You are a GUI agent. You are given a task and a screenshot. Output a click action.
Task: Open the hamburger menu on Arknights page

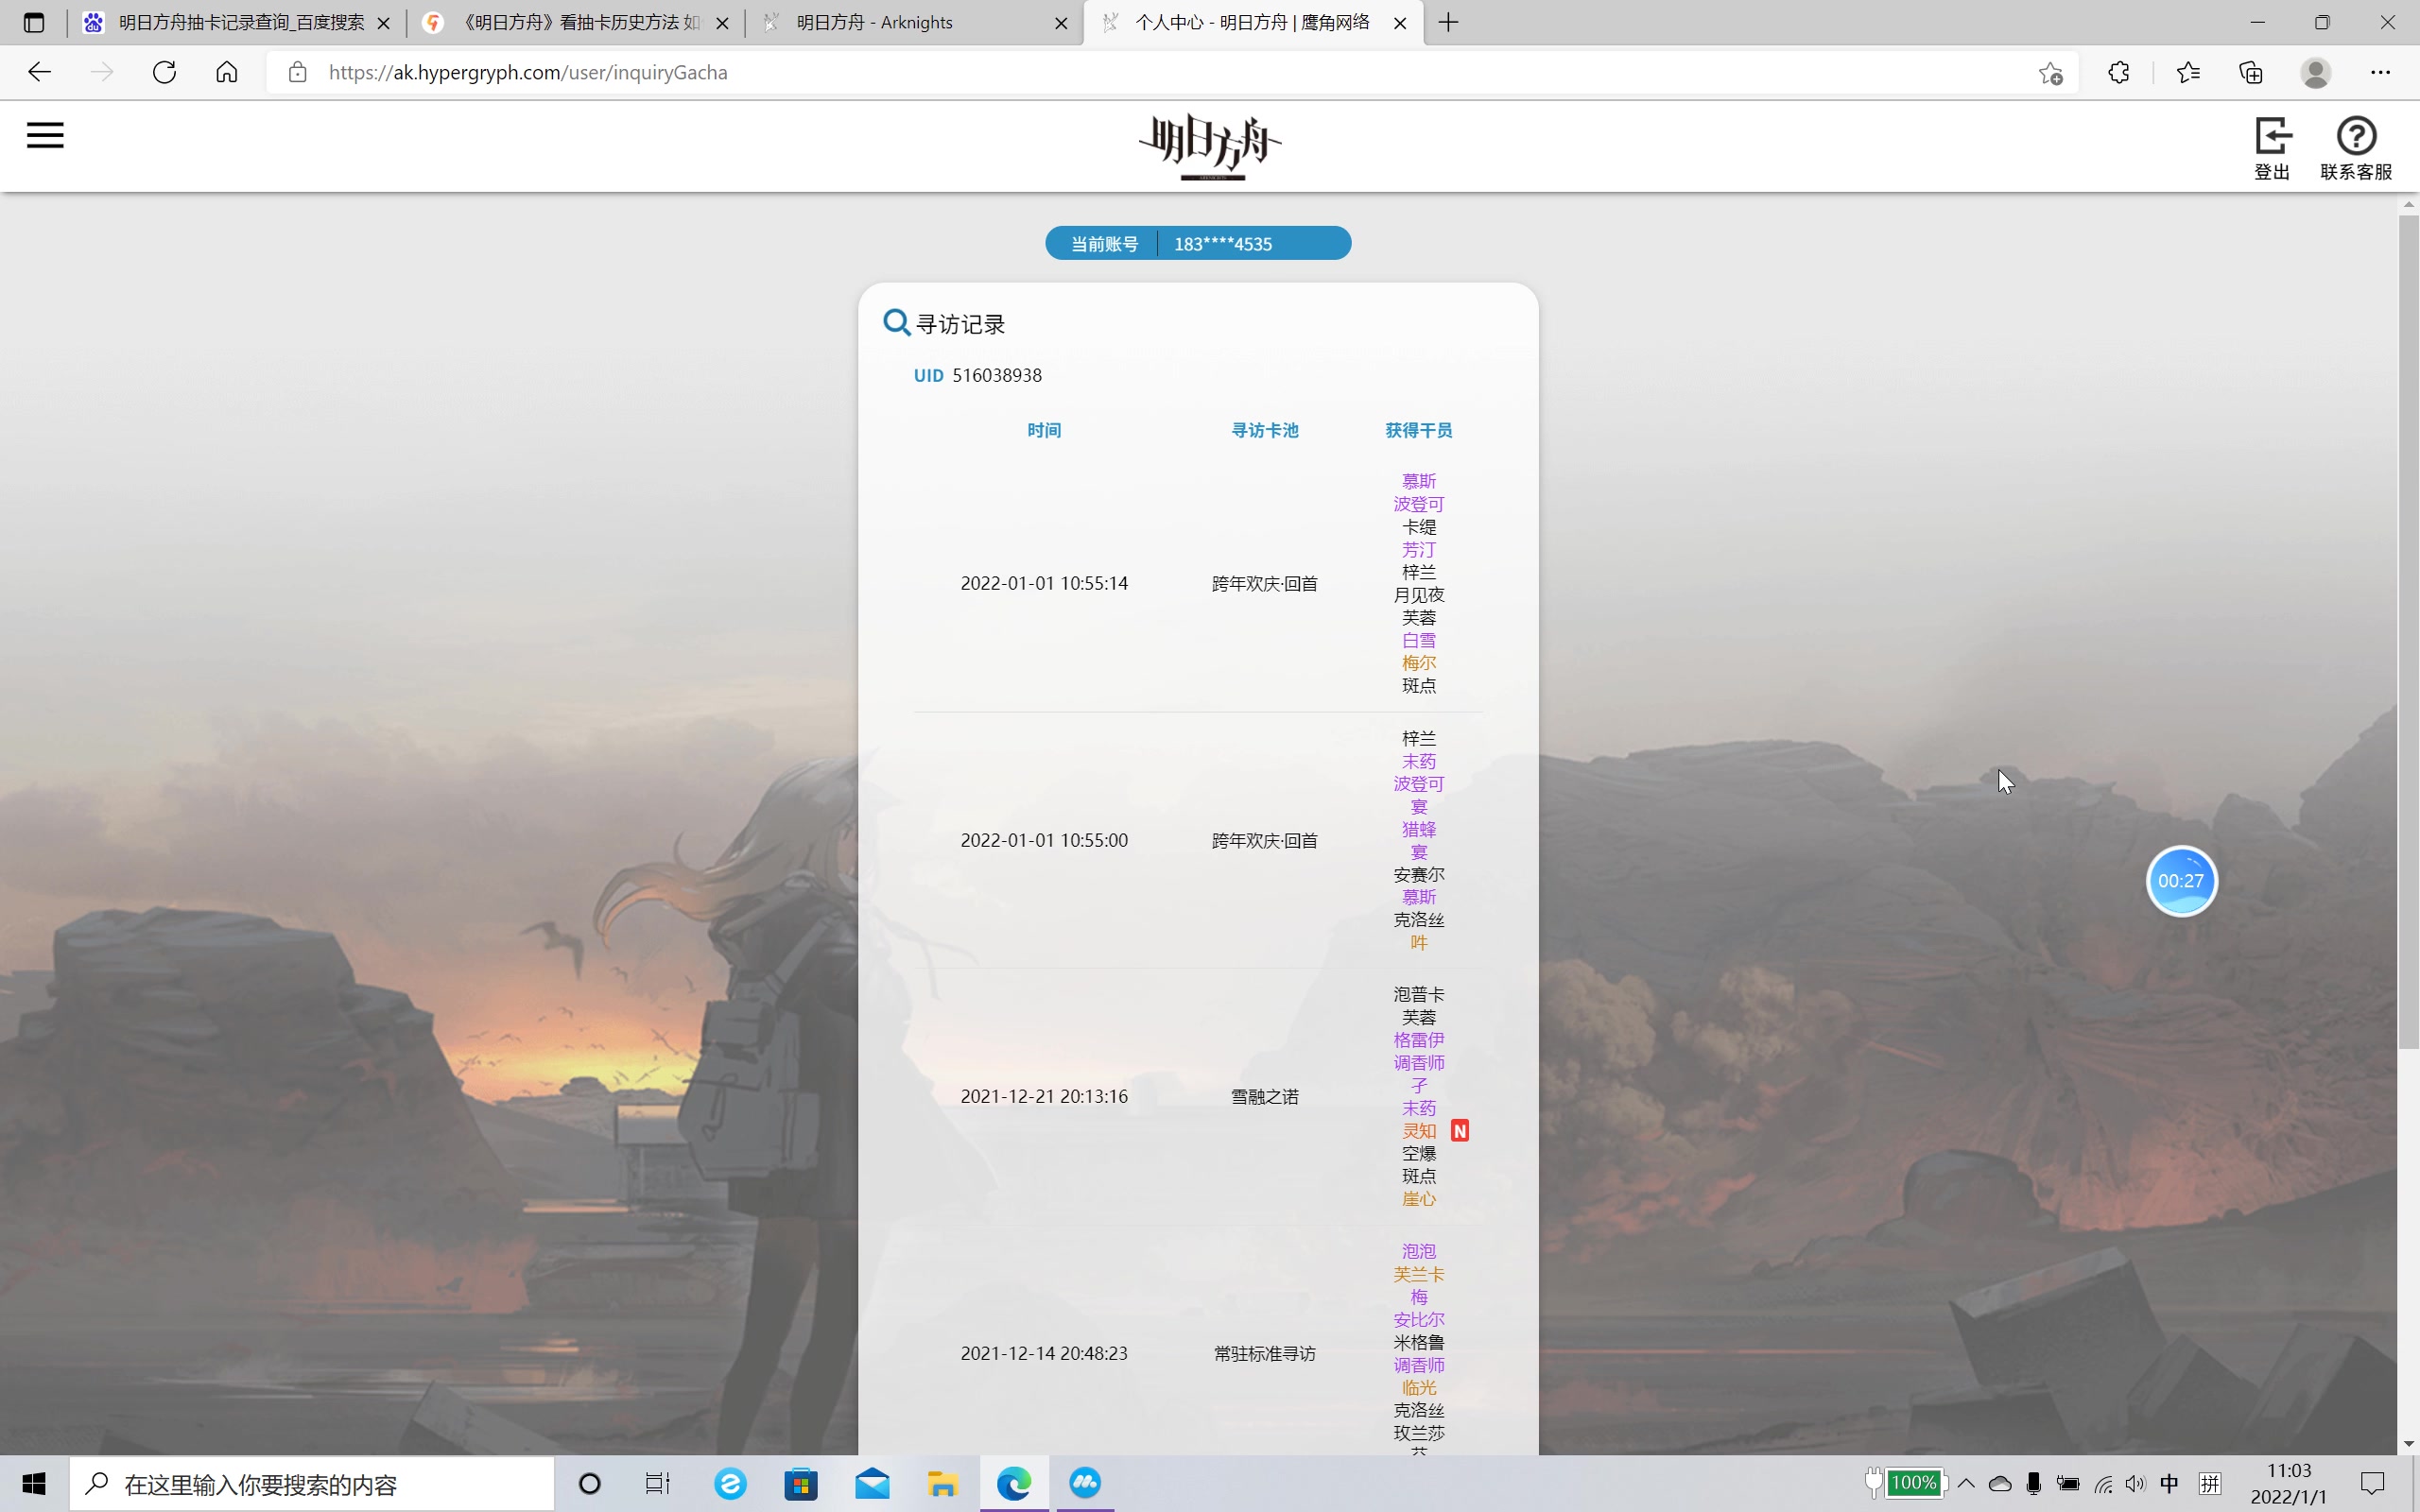click(x=45, y=135)
